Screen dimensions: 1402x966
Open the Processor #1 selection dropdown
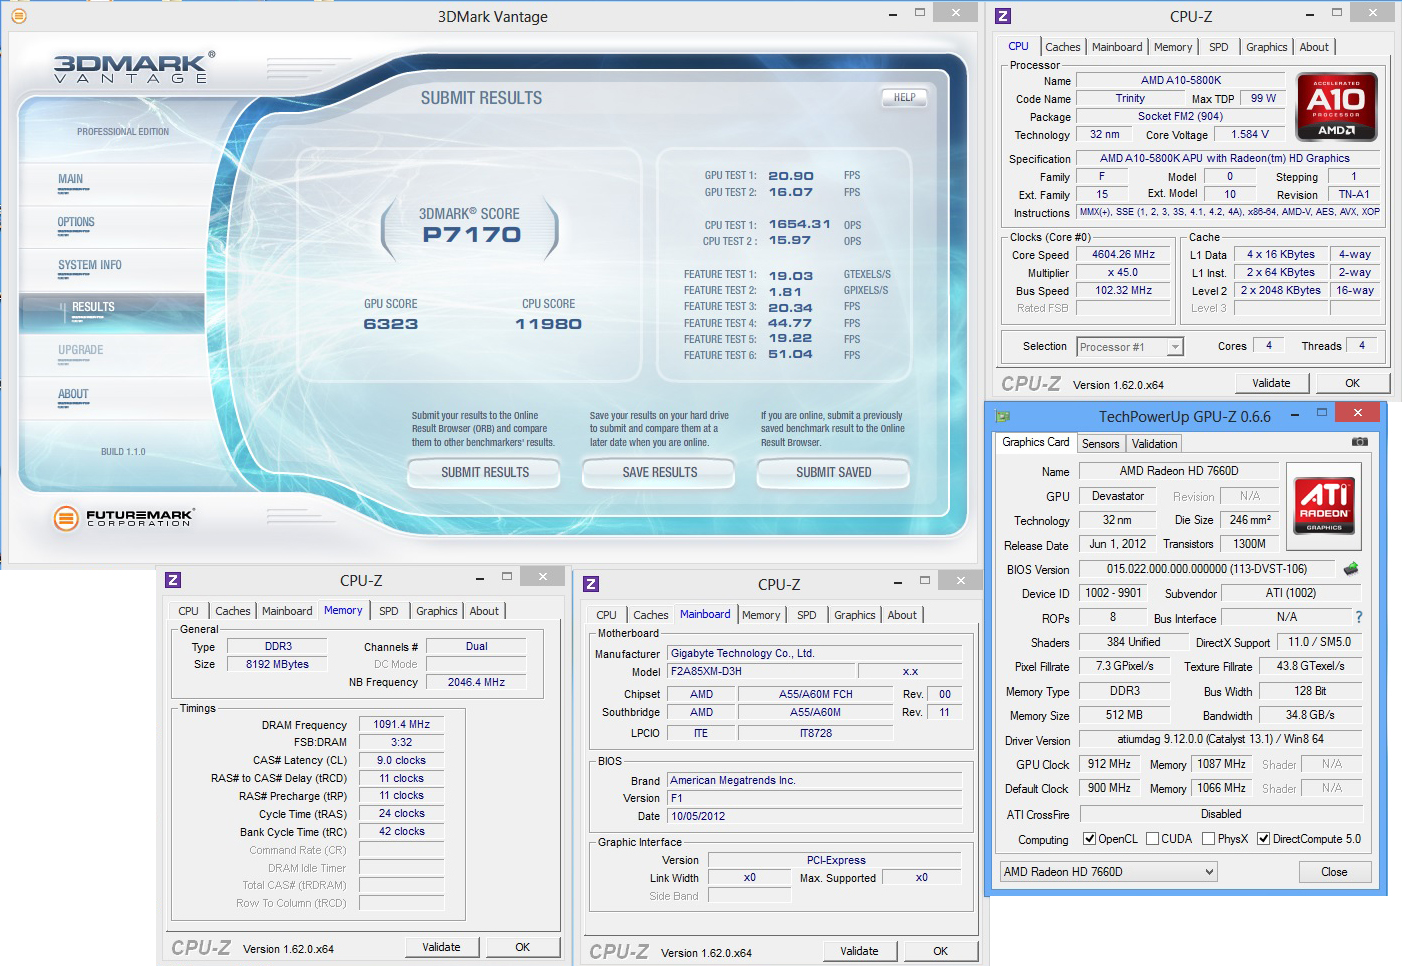(1130, 347)
